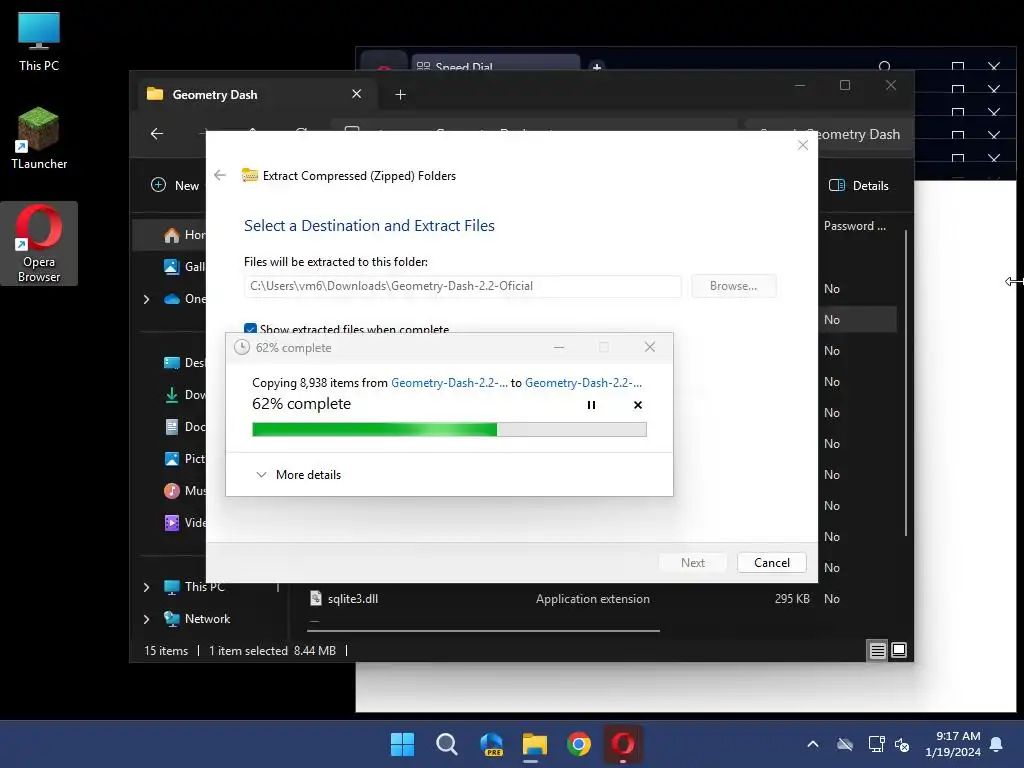Select the Speed Dial tab in Opera
The width and height of the screenshot is (1024, 768).
[x=496, y=64]
